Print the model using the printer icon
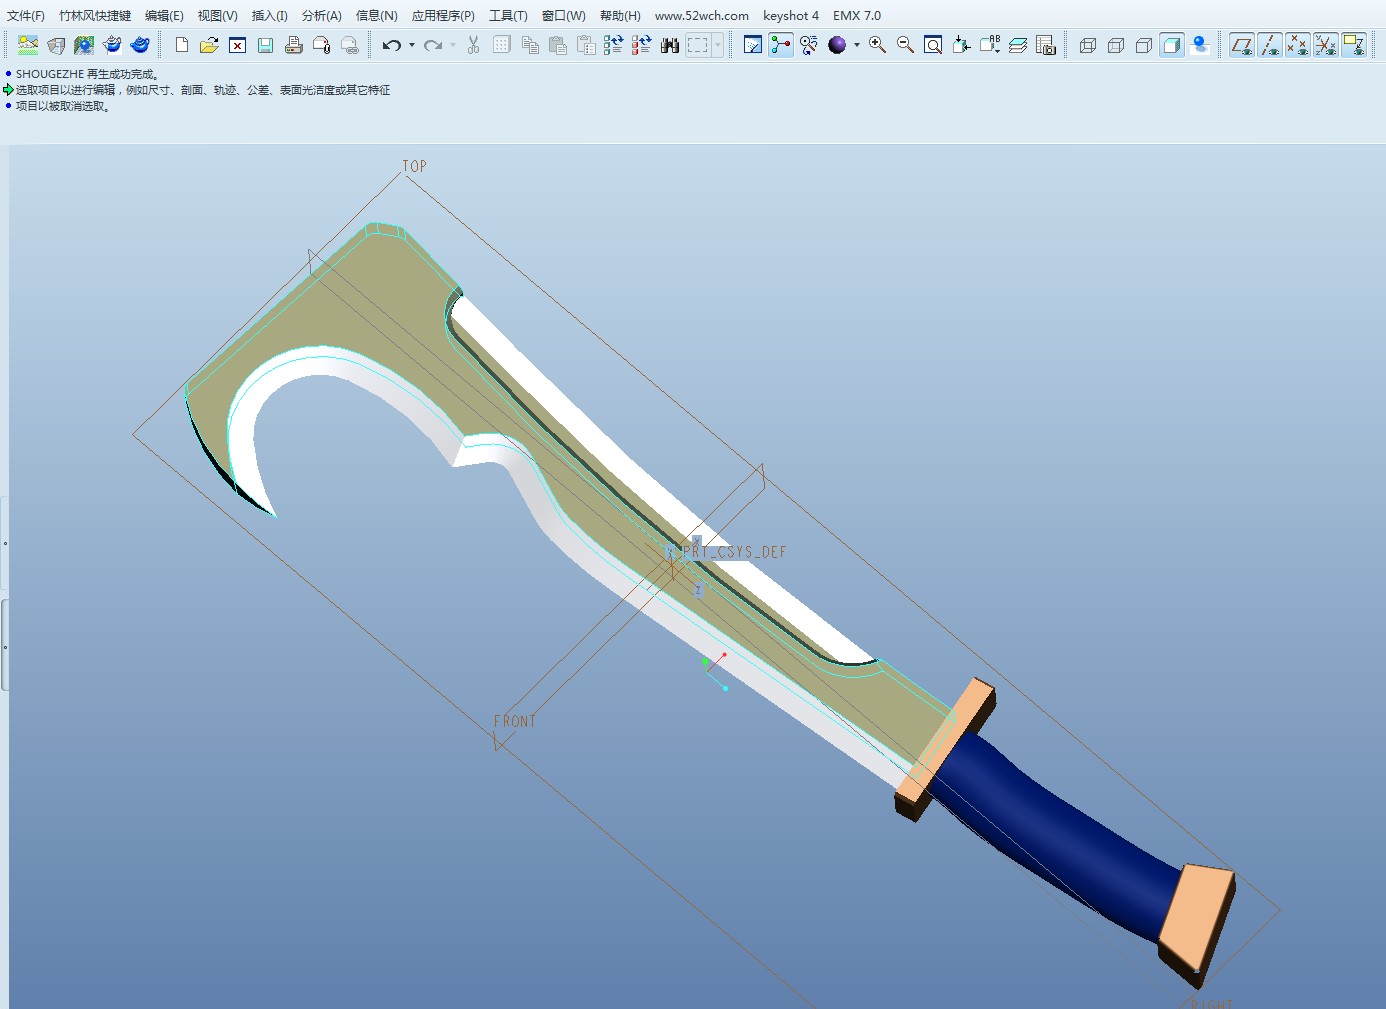The image size is (1386, 1009). click(293, 45)
